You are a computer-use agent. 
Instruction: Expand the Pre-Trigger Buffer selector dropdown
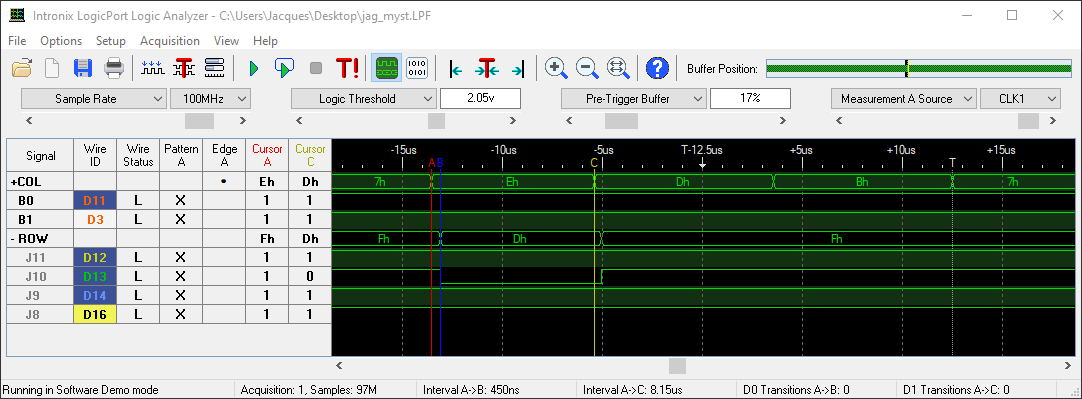[633, 99]
